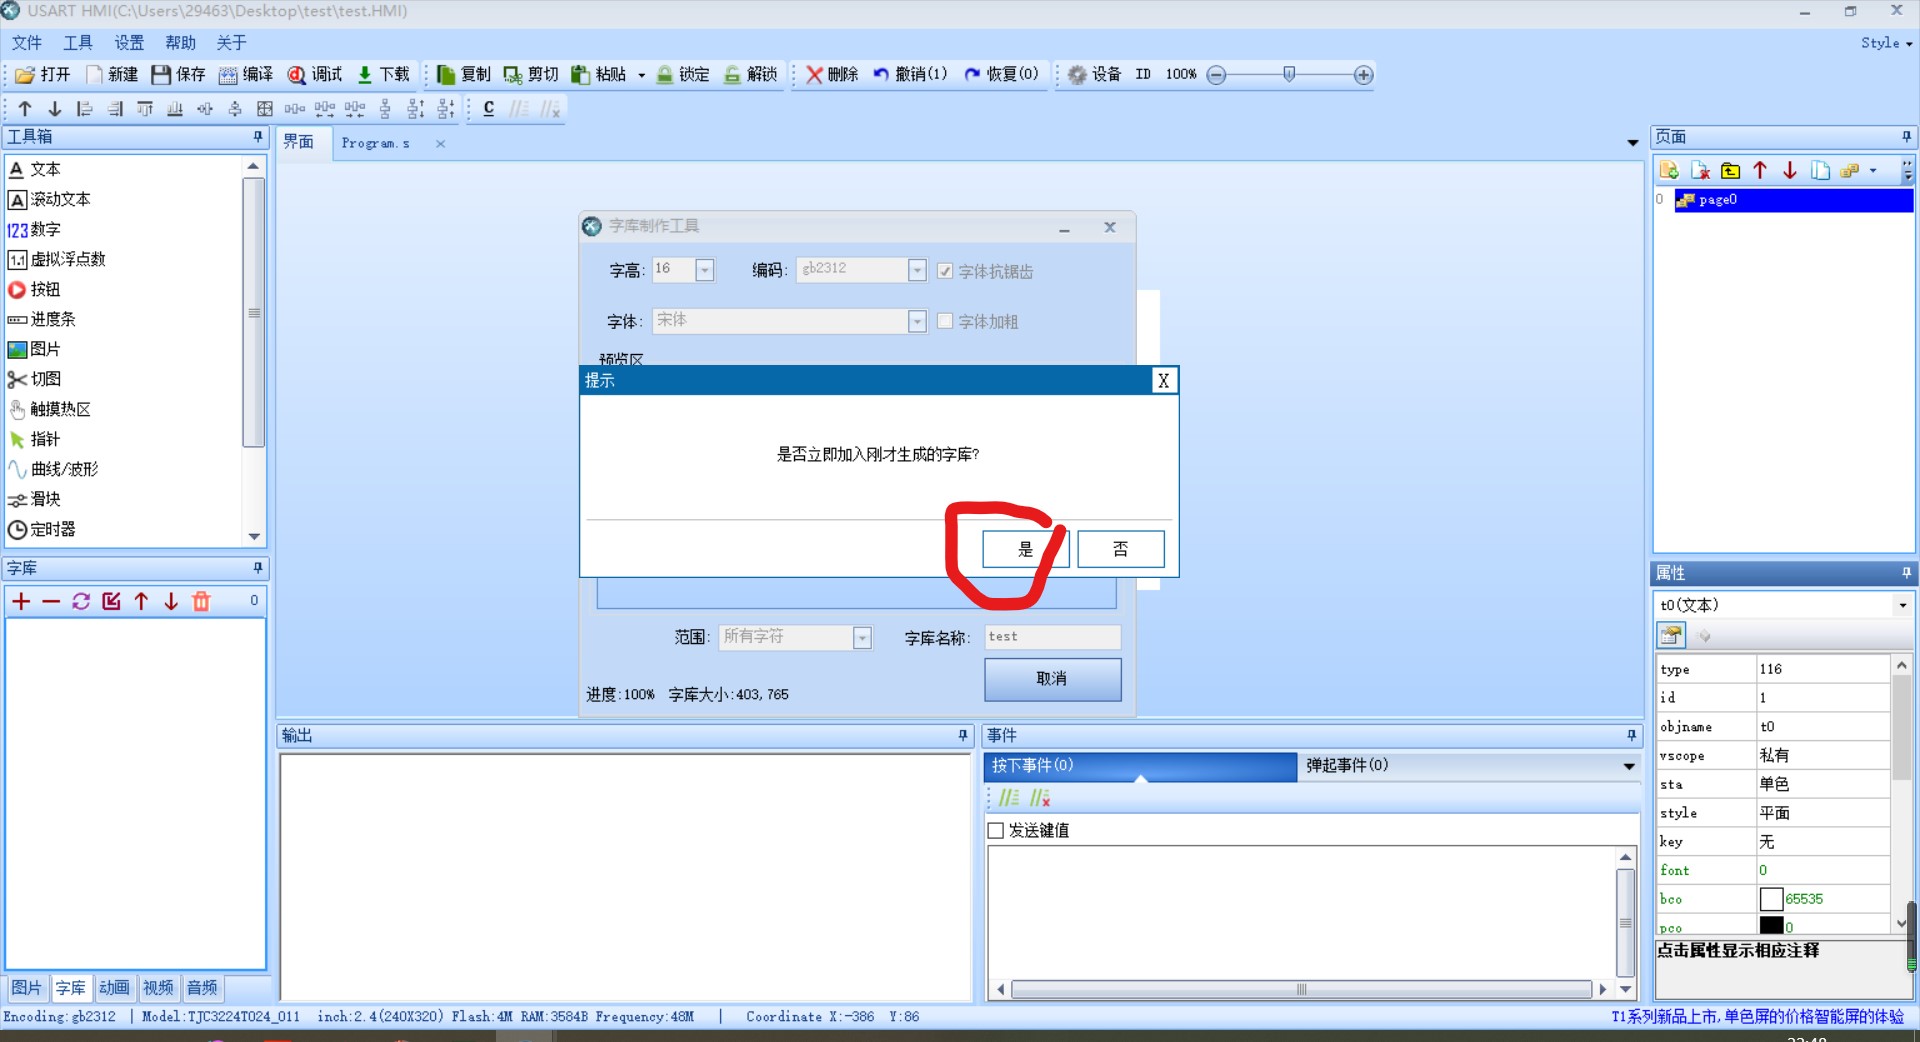Viewport: 1920px width, 1042px height.
Task: Open the Style dropdown
Action: [x=1886, y=43]
